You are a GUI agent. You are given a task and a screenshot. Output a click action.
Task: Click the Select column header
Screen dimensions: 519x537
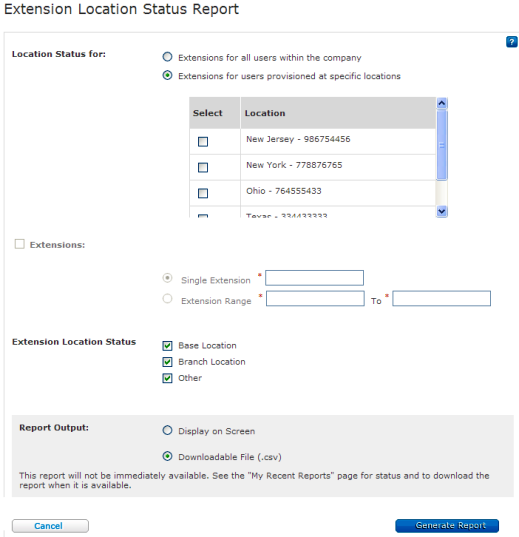[x=215, y=113]
